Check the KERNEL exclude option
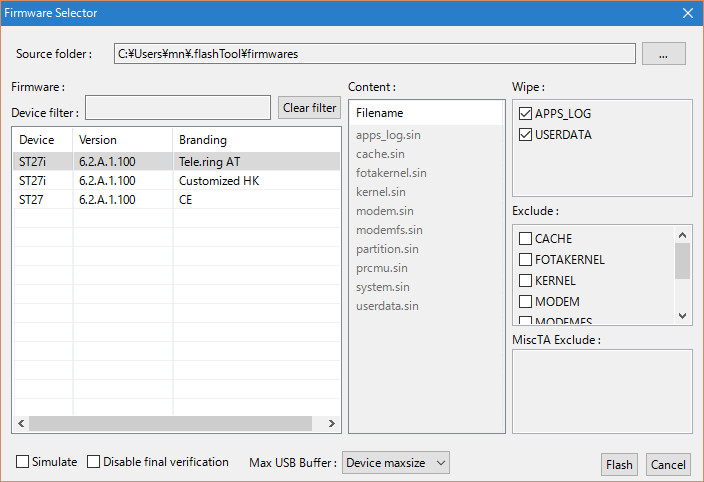Screen dimensions: 704x482 tap(526, 281)
